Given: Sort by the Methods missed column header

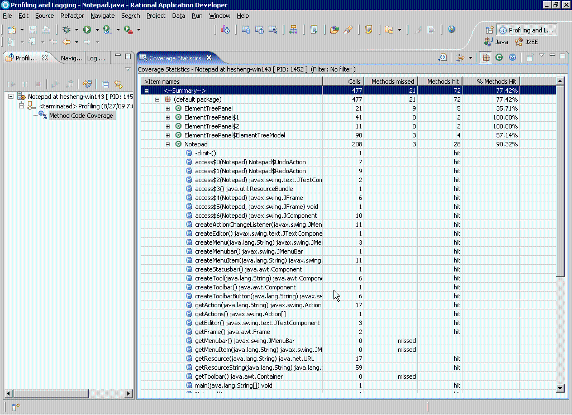Looking at the screenshot, I should [392, 81].
